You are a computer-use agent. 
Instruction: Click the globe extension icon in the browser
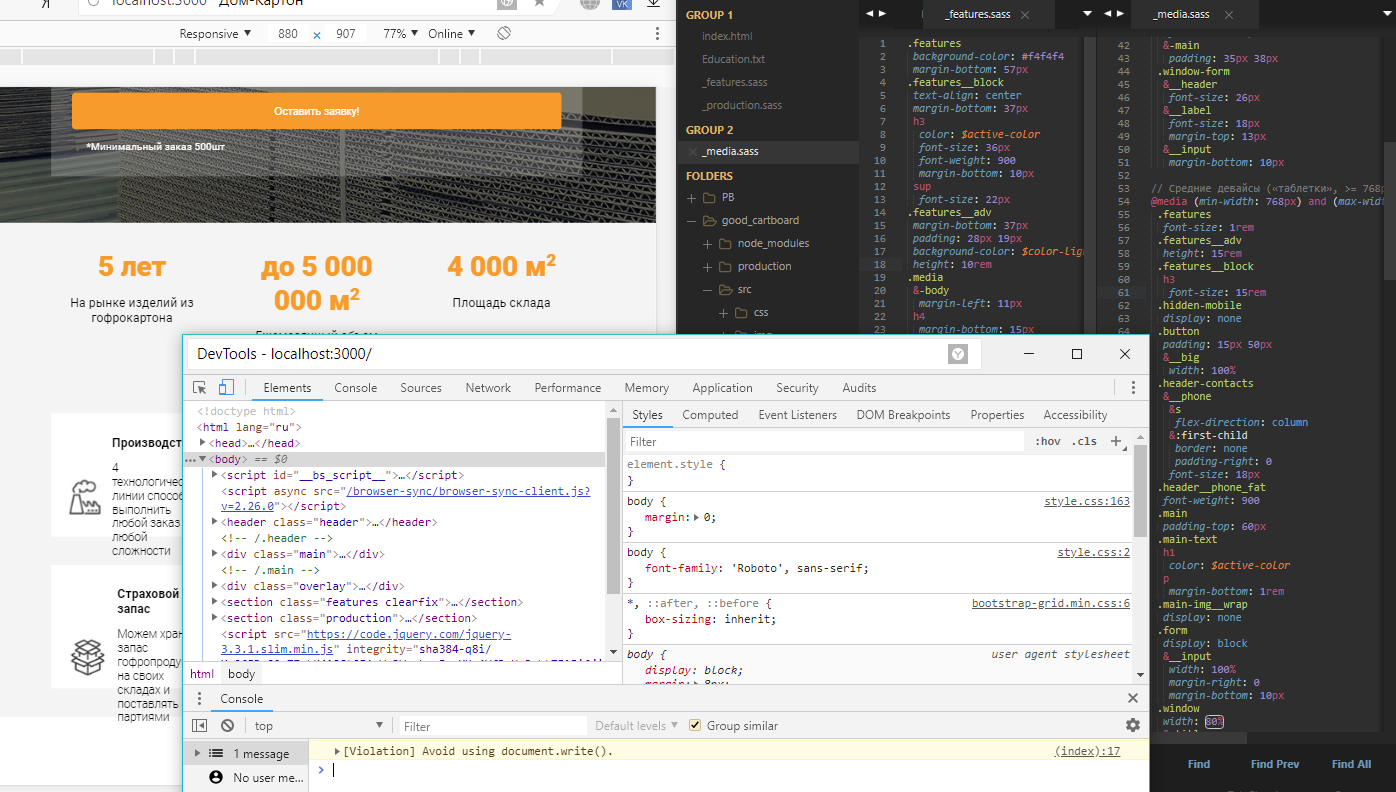[591, 4]
